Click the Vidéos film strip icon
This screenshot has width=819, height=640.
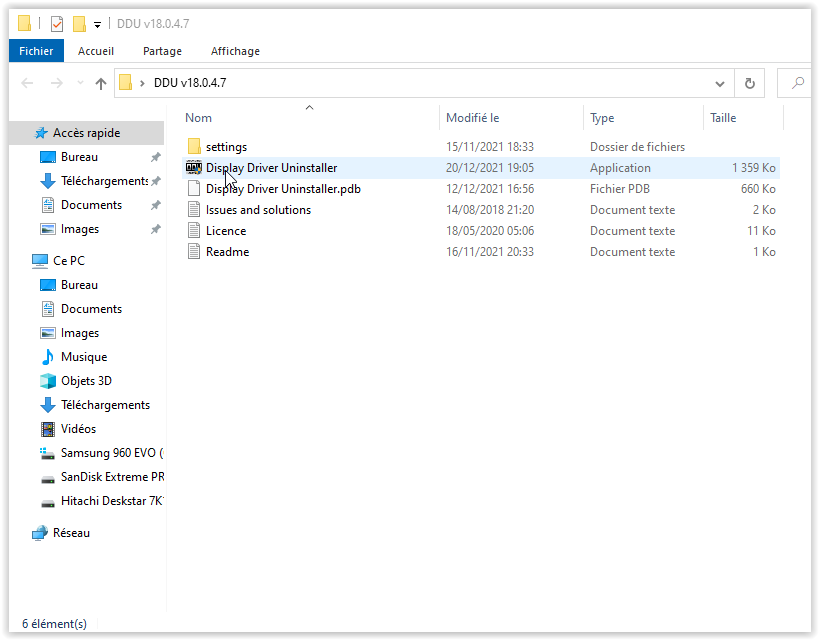48,429
